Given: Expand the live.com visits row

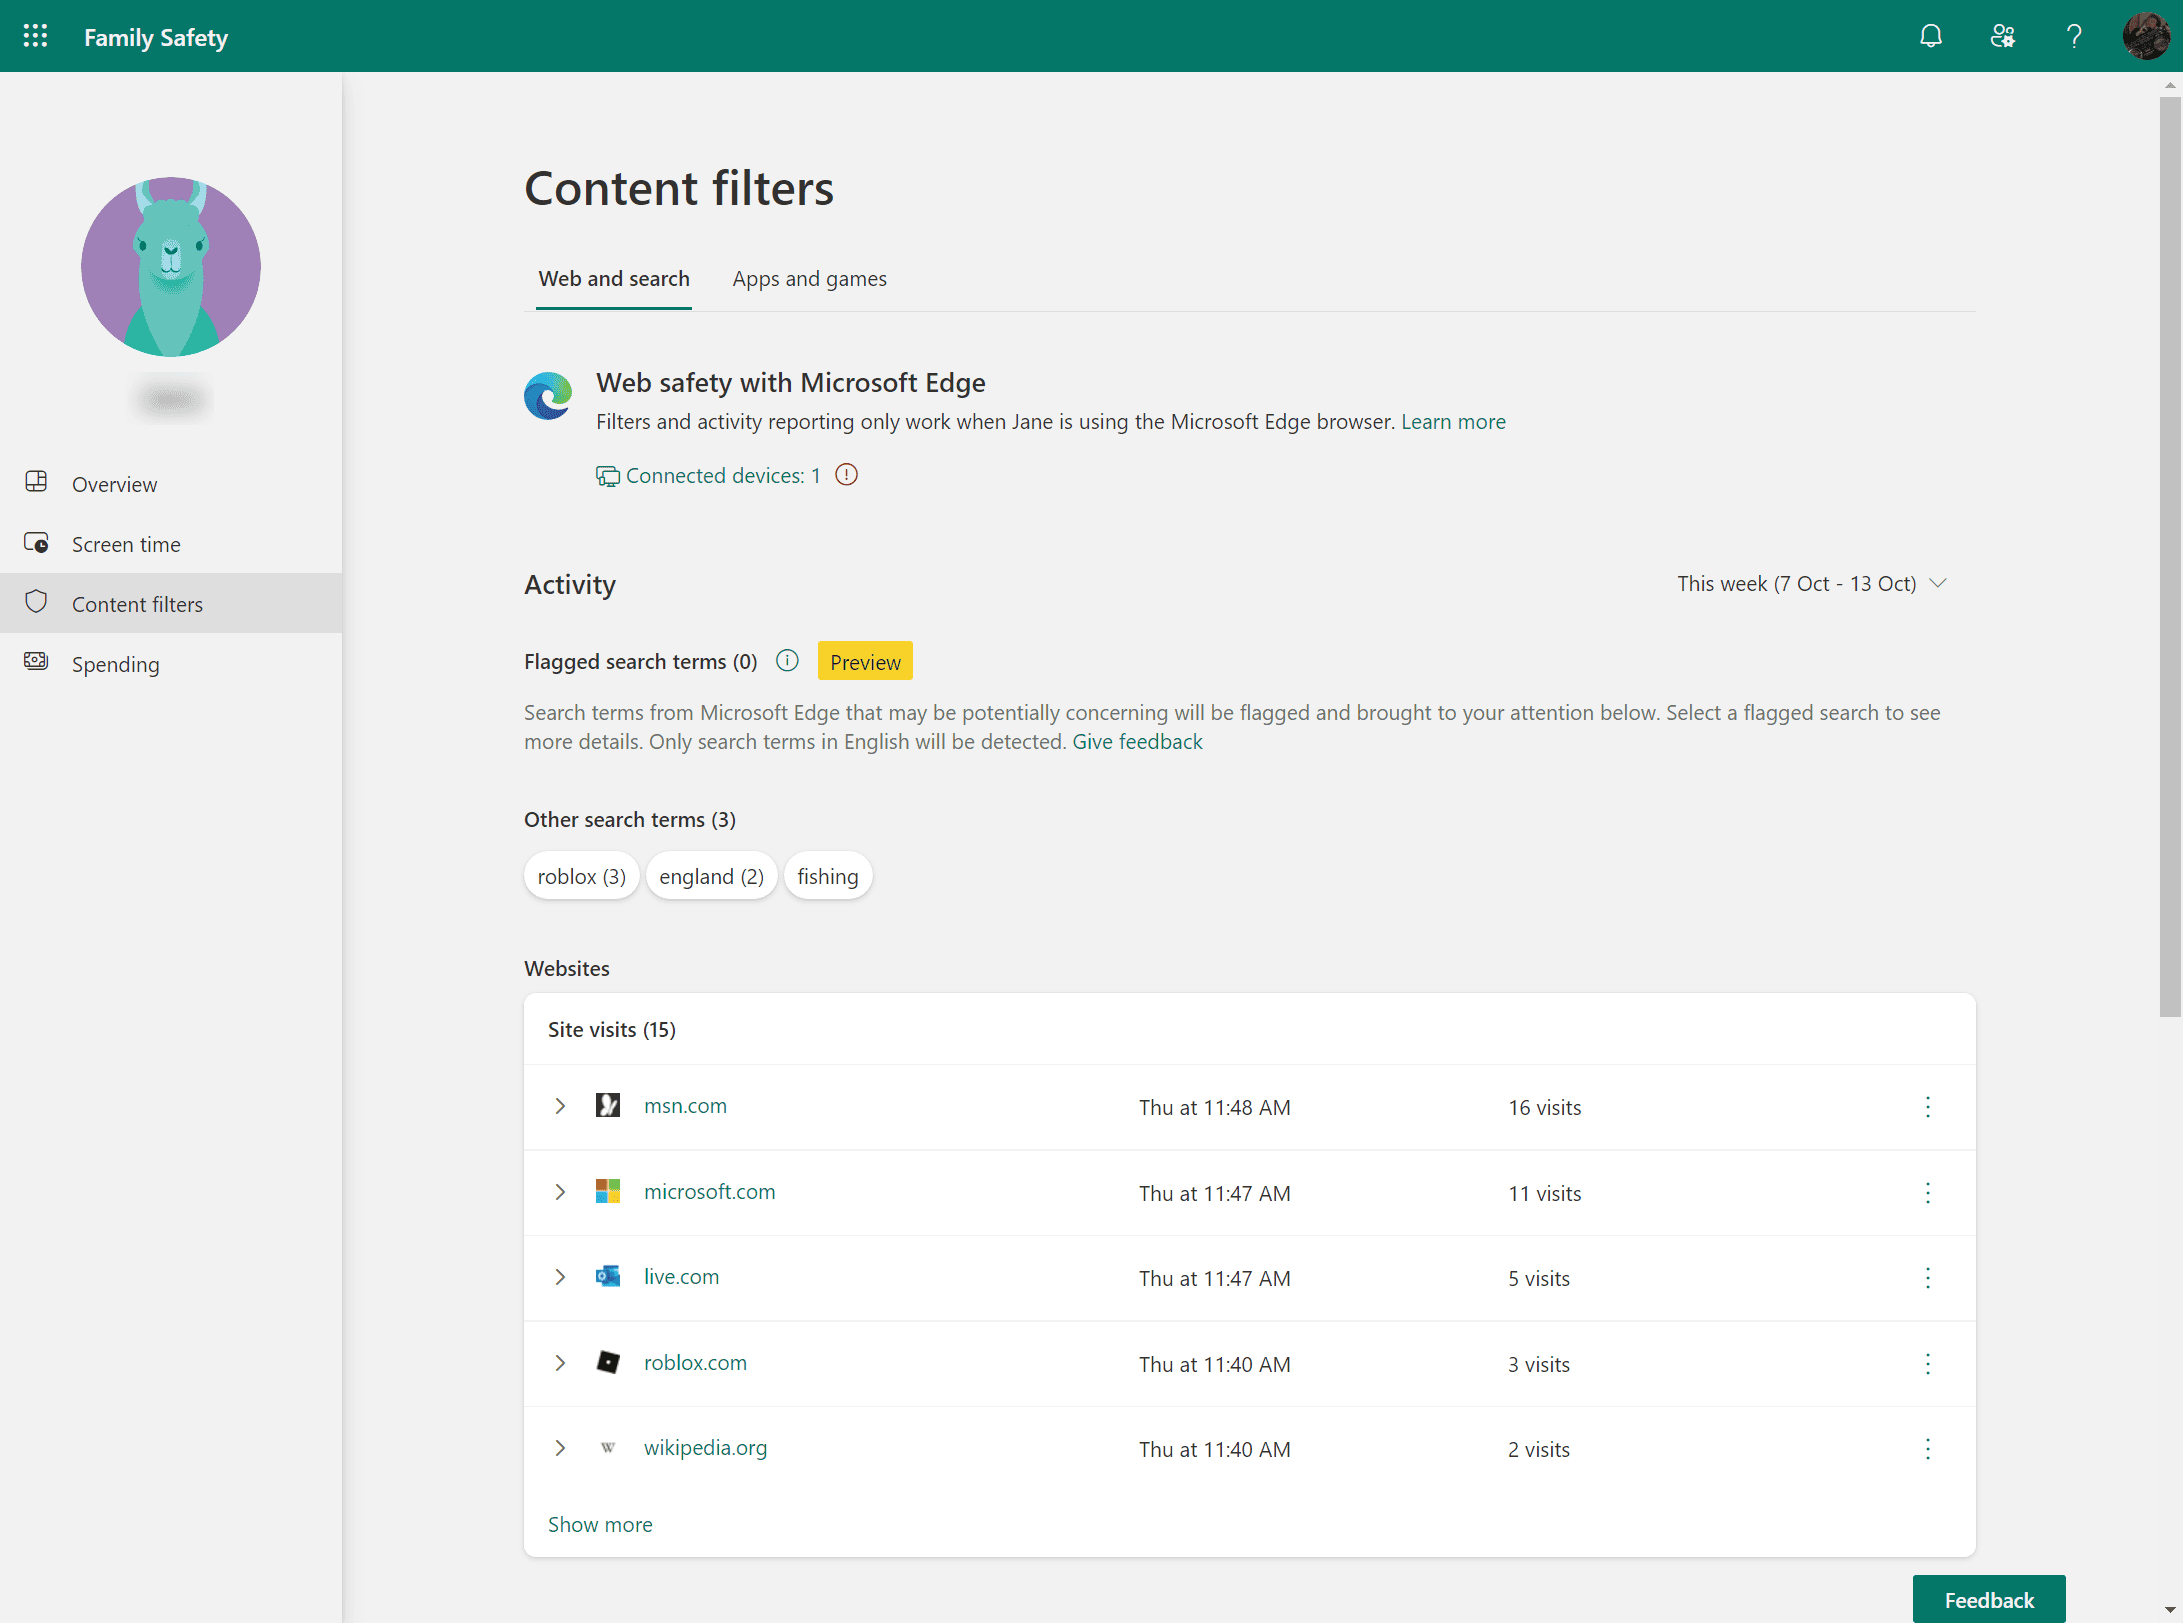Looking at the screenshot, I should [x=560, y=1277].
